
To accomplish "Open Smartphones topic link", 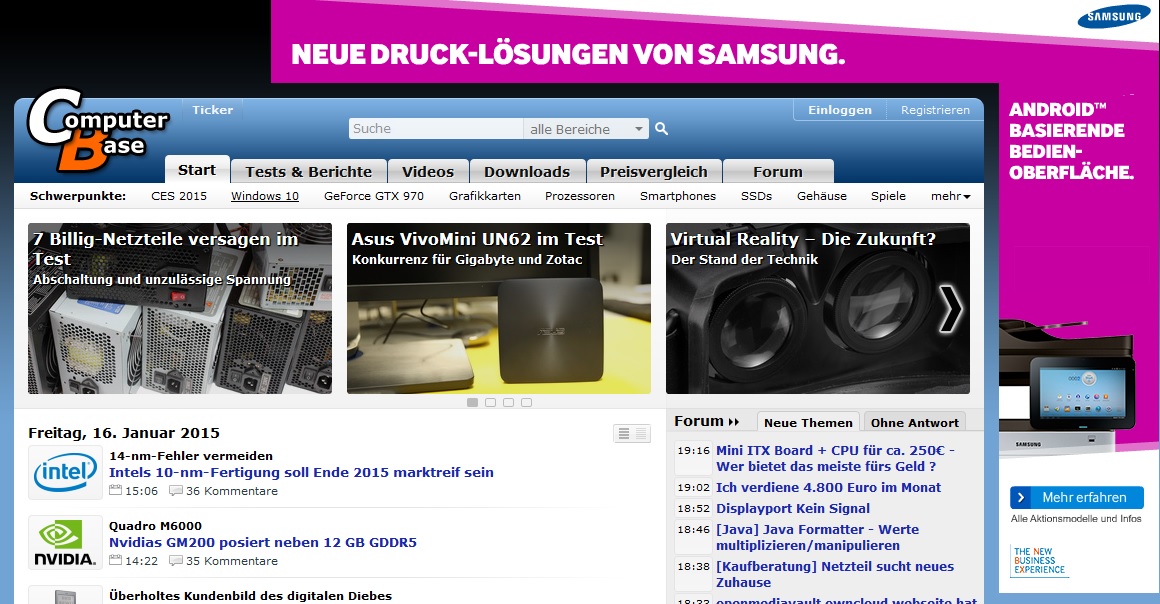I will 678,196.
